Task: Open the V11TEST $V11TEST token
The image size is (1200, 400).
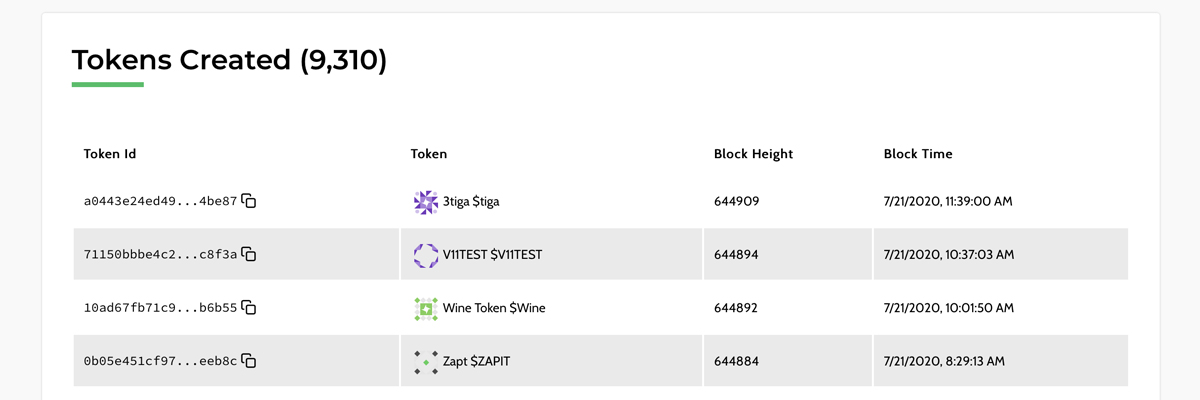Action: tap(492, 255)
